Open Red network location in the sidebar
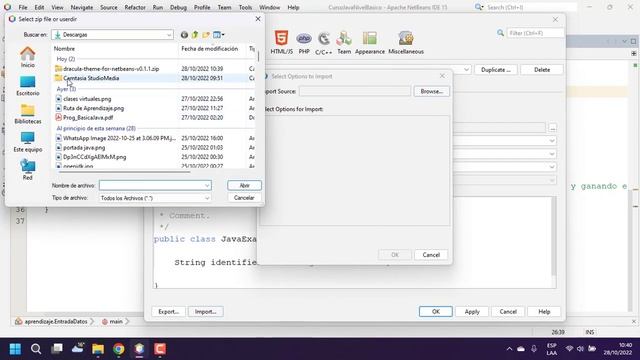 28,170
